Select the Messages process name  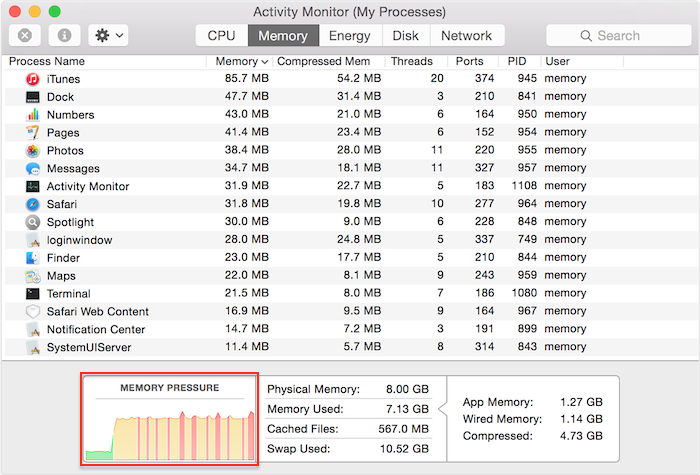point(73,168)
